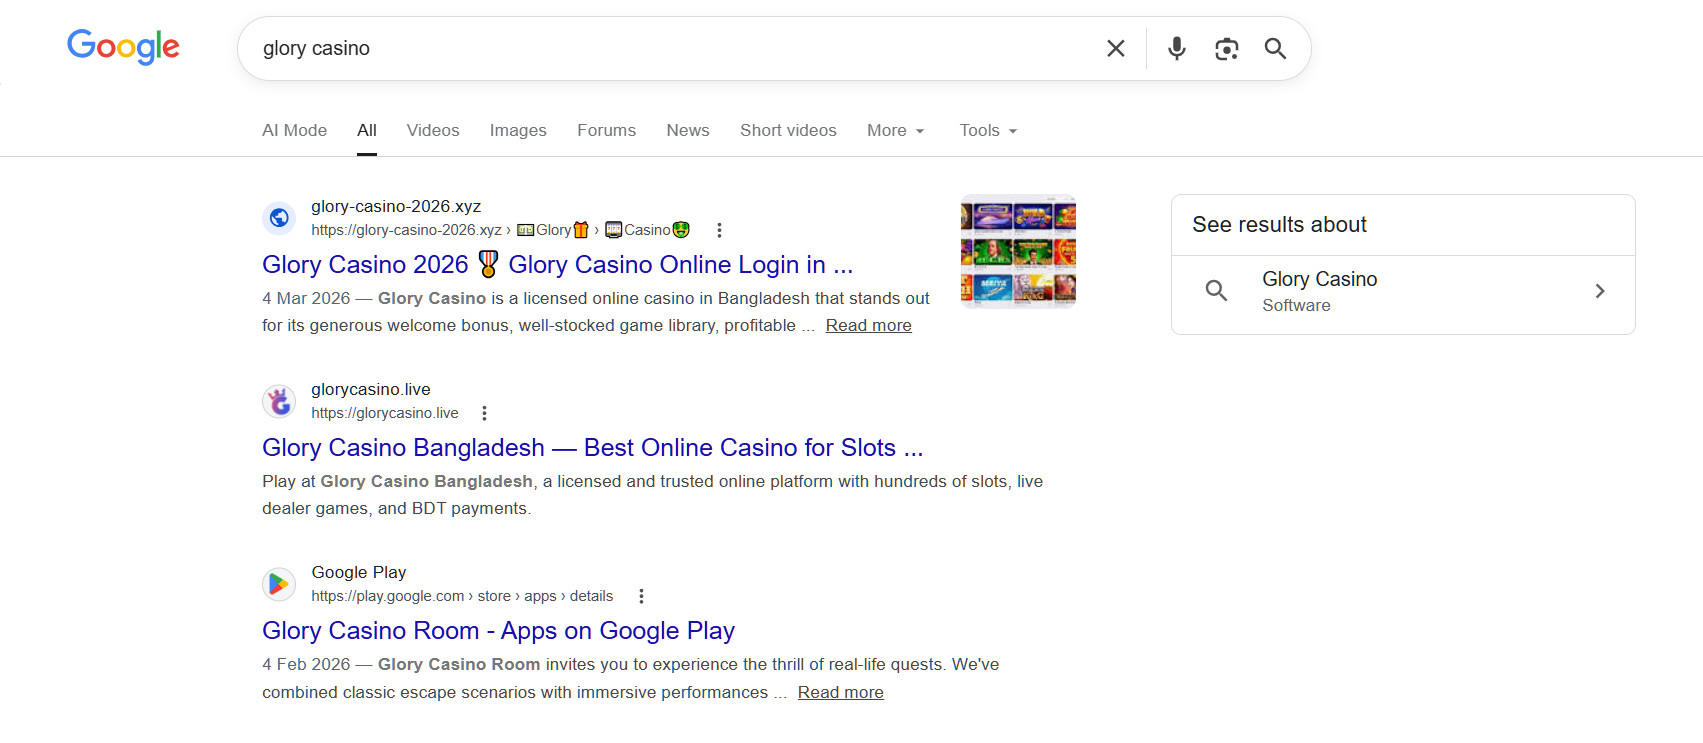
Task: Click the Glory Casino entity name in sidebar
Action: (x=1319, y=279)
